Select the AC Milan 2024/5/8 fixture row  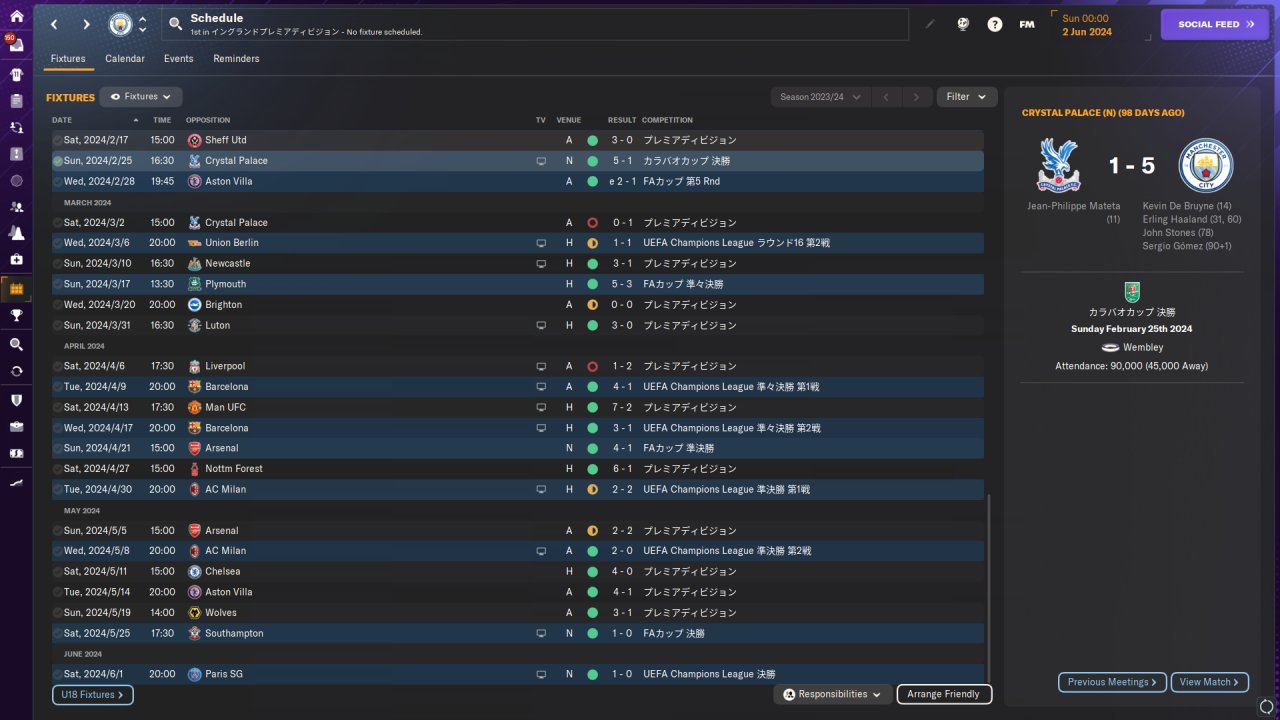(518, 551)
